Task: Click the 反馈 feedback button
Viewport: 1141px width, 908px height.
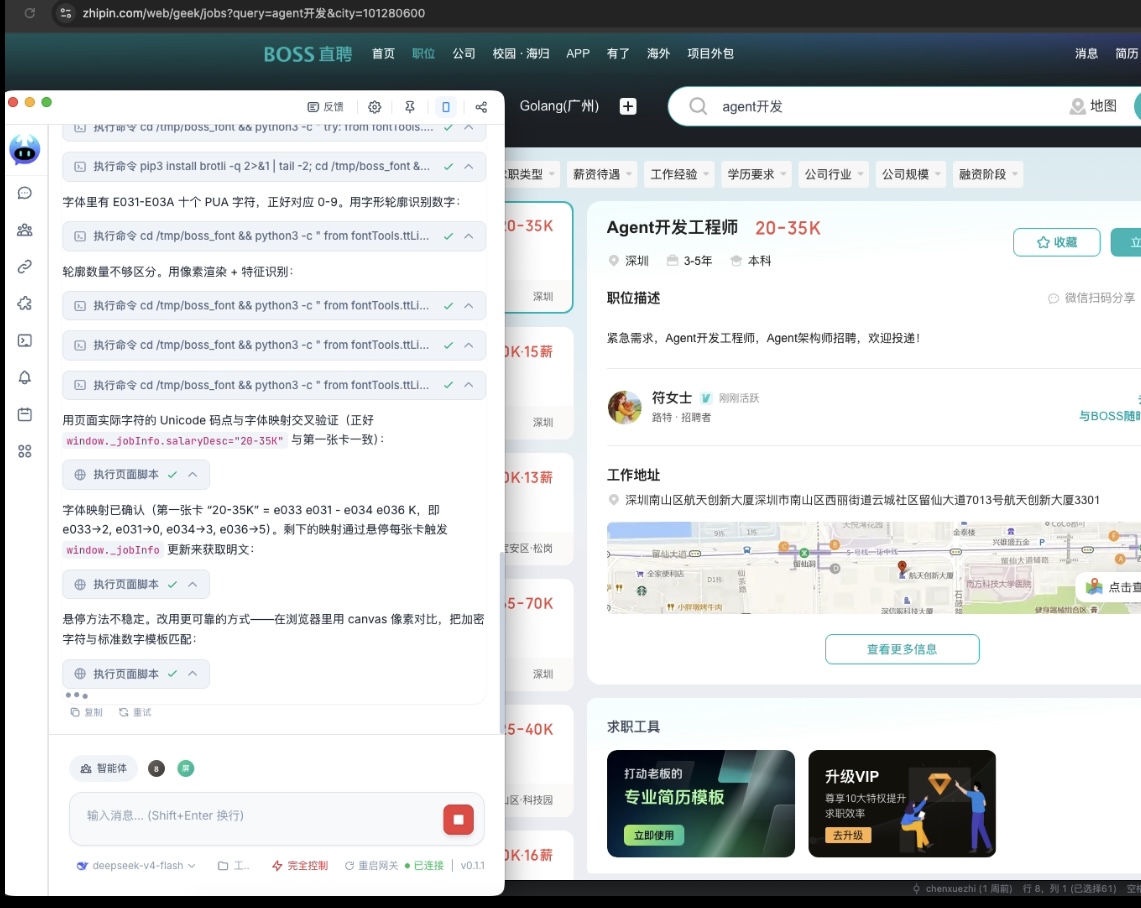Action: coord(325,107)
